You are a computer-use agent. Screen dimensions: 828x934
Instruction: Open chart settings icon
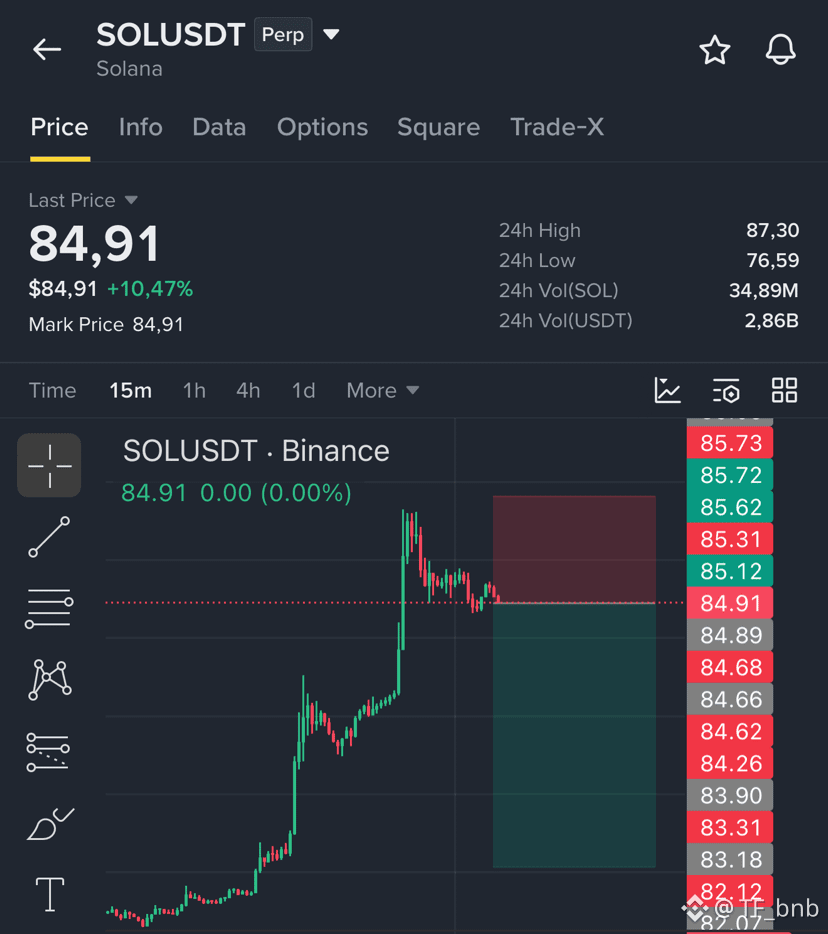click(x=726, y=391)
